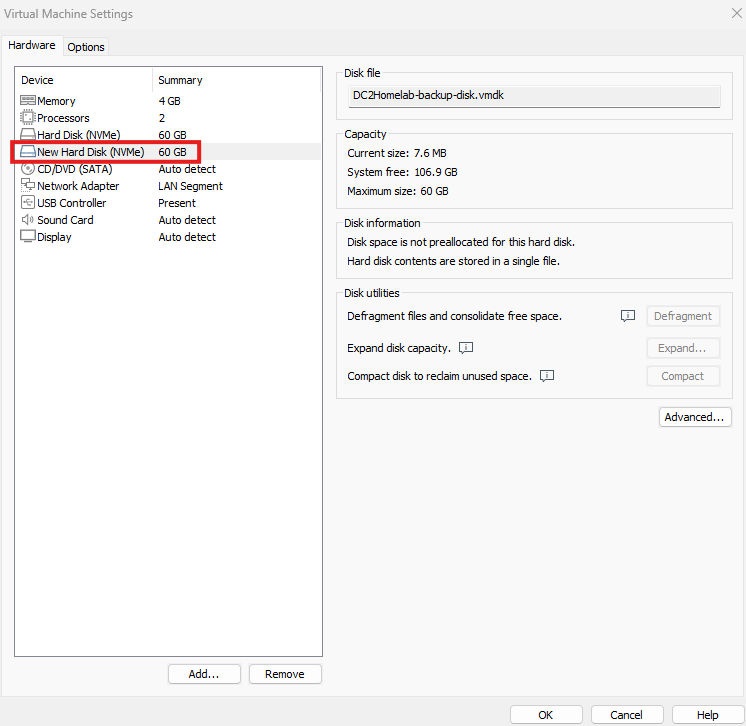Click the Display monitor icon

point(28,236)
